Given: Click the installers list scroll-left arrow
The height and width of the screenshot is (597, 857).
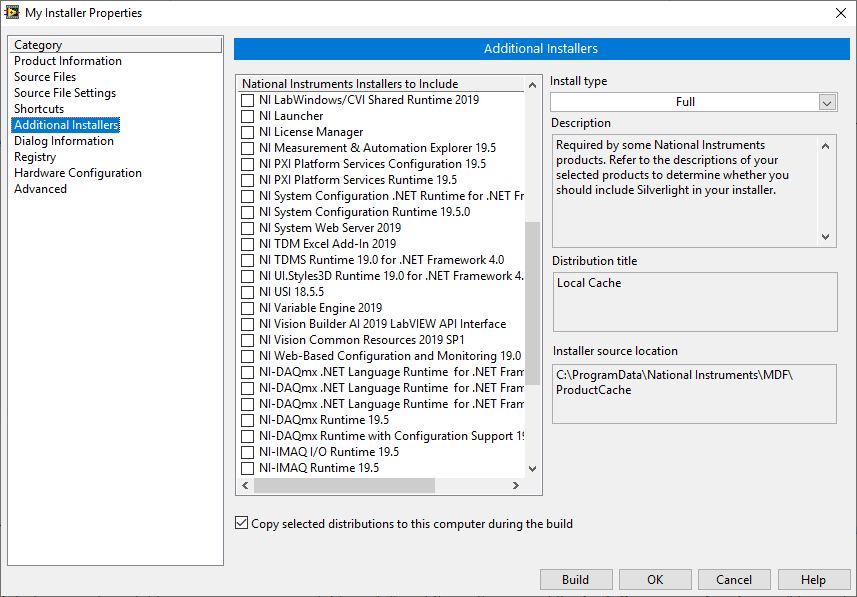Looking at the screenshot, I should (245, 485).
